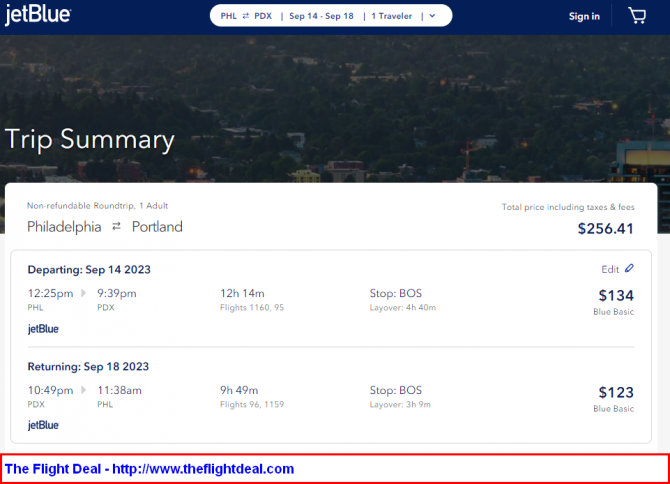Image resolution: width=670 pixels, height=484 pixels.
Task: Click the total price $256.41
Action: [605, 229]
